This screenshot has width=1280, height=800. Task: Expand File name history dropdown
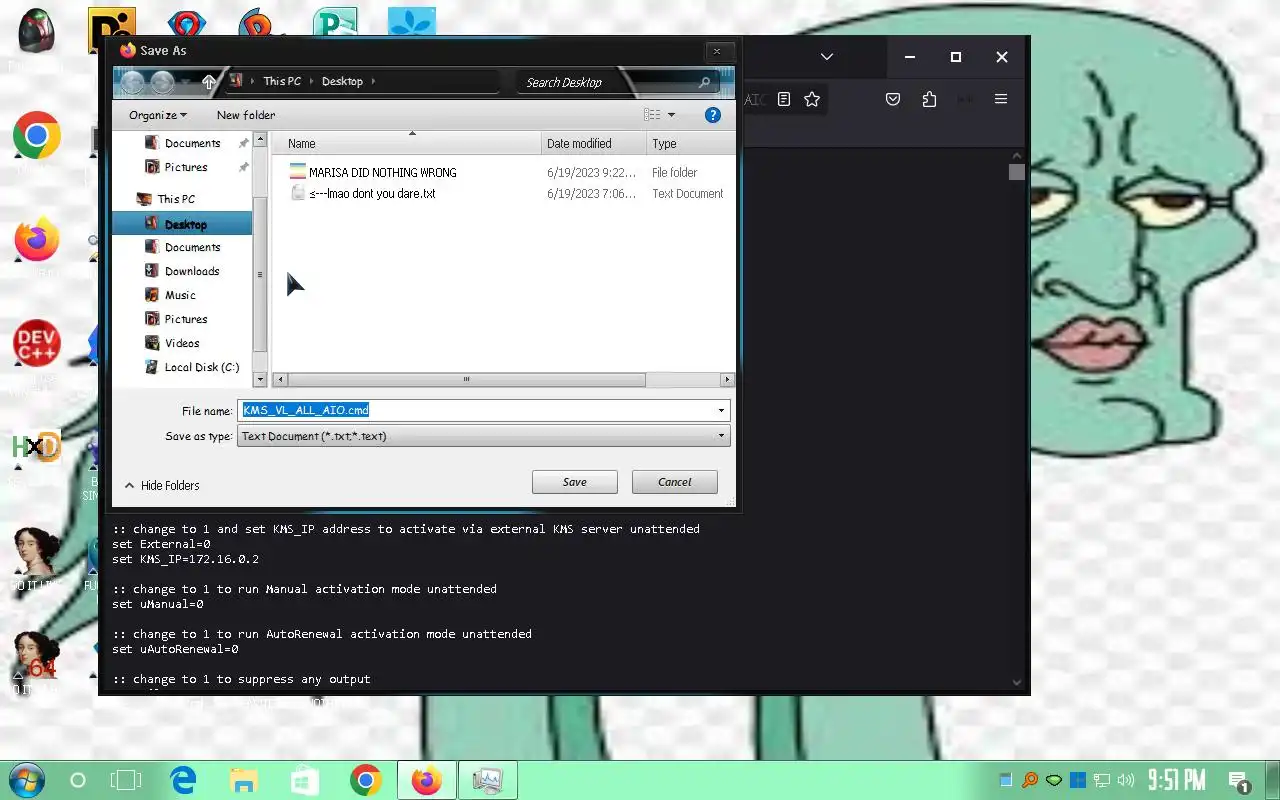click(x=721, y=410)
